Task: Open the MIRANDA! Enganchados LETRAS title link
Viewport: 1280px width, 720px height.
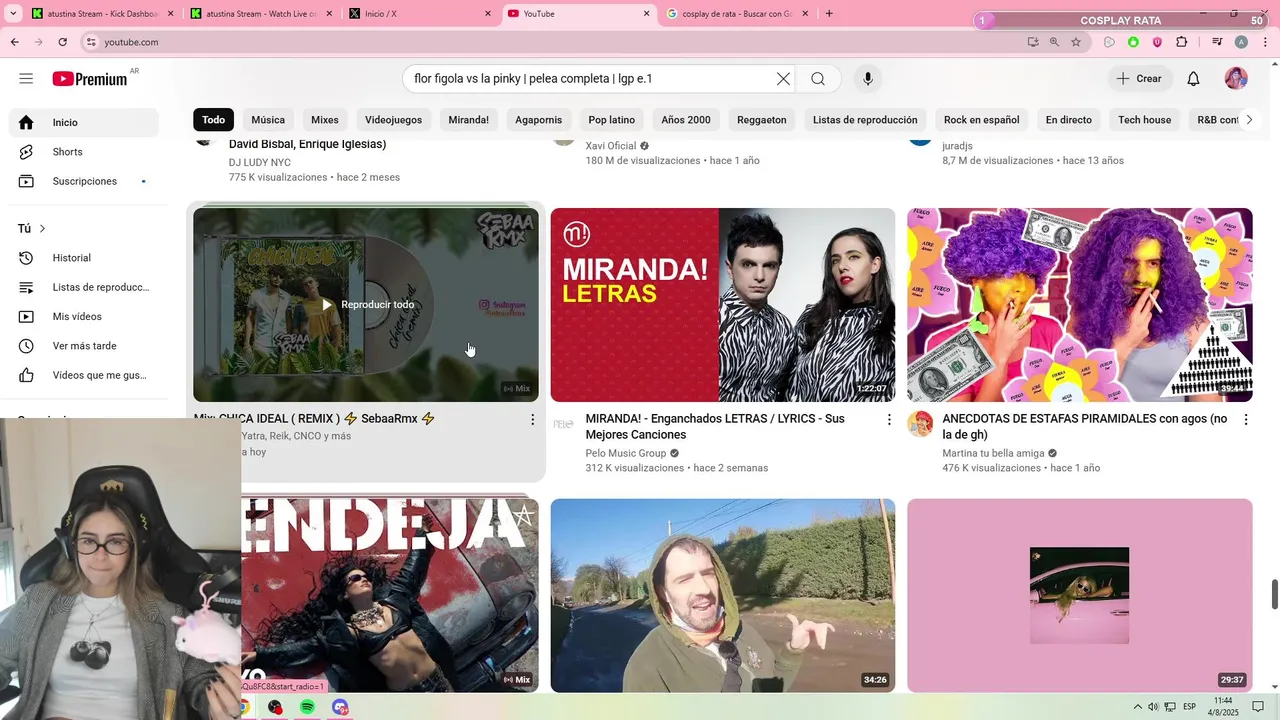Action: click(715, 427)
